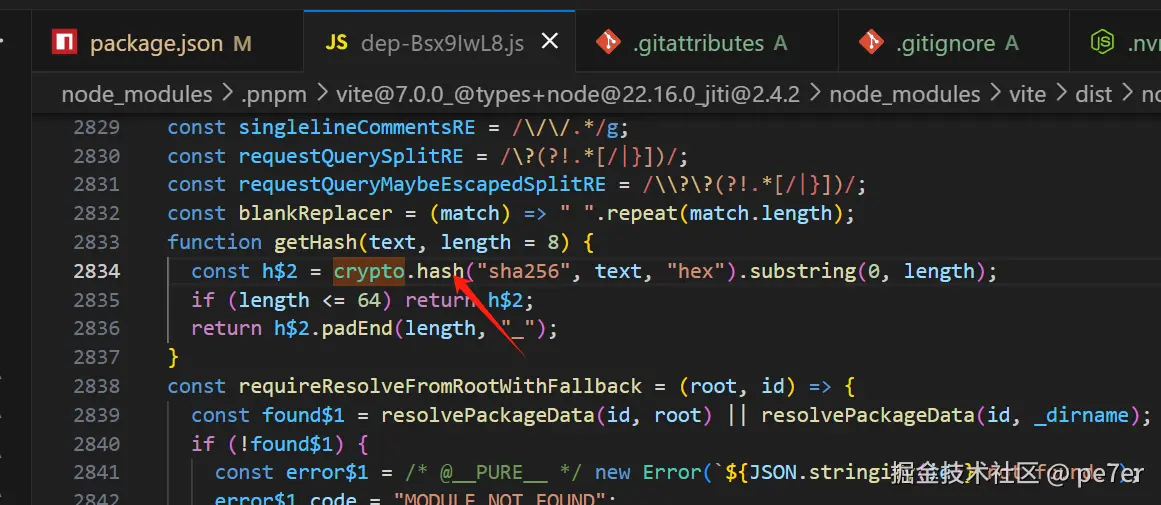This screenshot has width=1161, height=505.
Task: Select the dep-Bsx9IwL8.js tab
Action: click(439, 44)
